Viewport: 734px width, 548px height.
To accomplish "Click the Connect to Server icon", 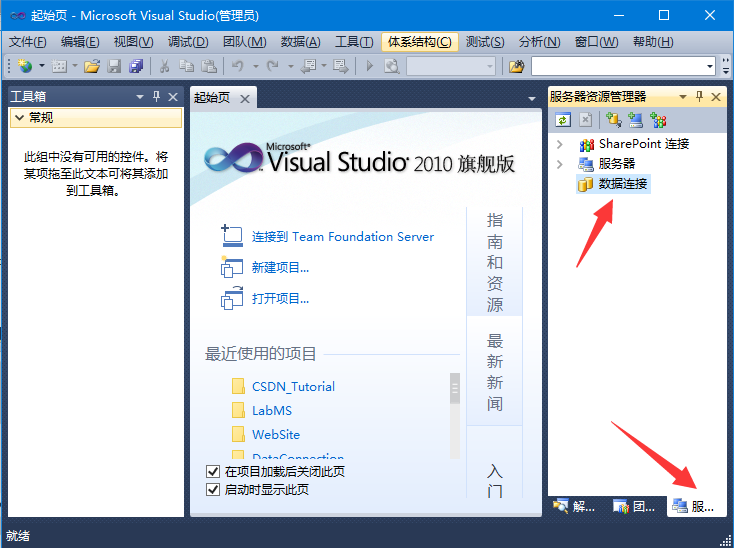I will (635, 120).
